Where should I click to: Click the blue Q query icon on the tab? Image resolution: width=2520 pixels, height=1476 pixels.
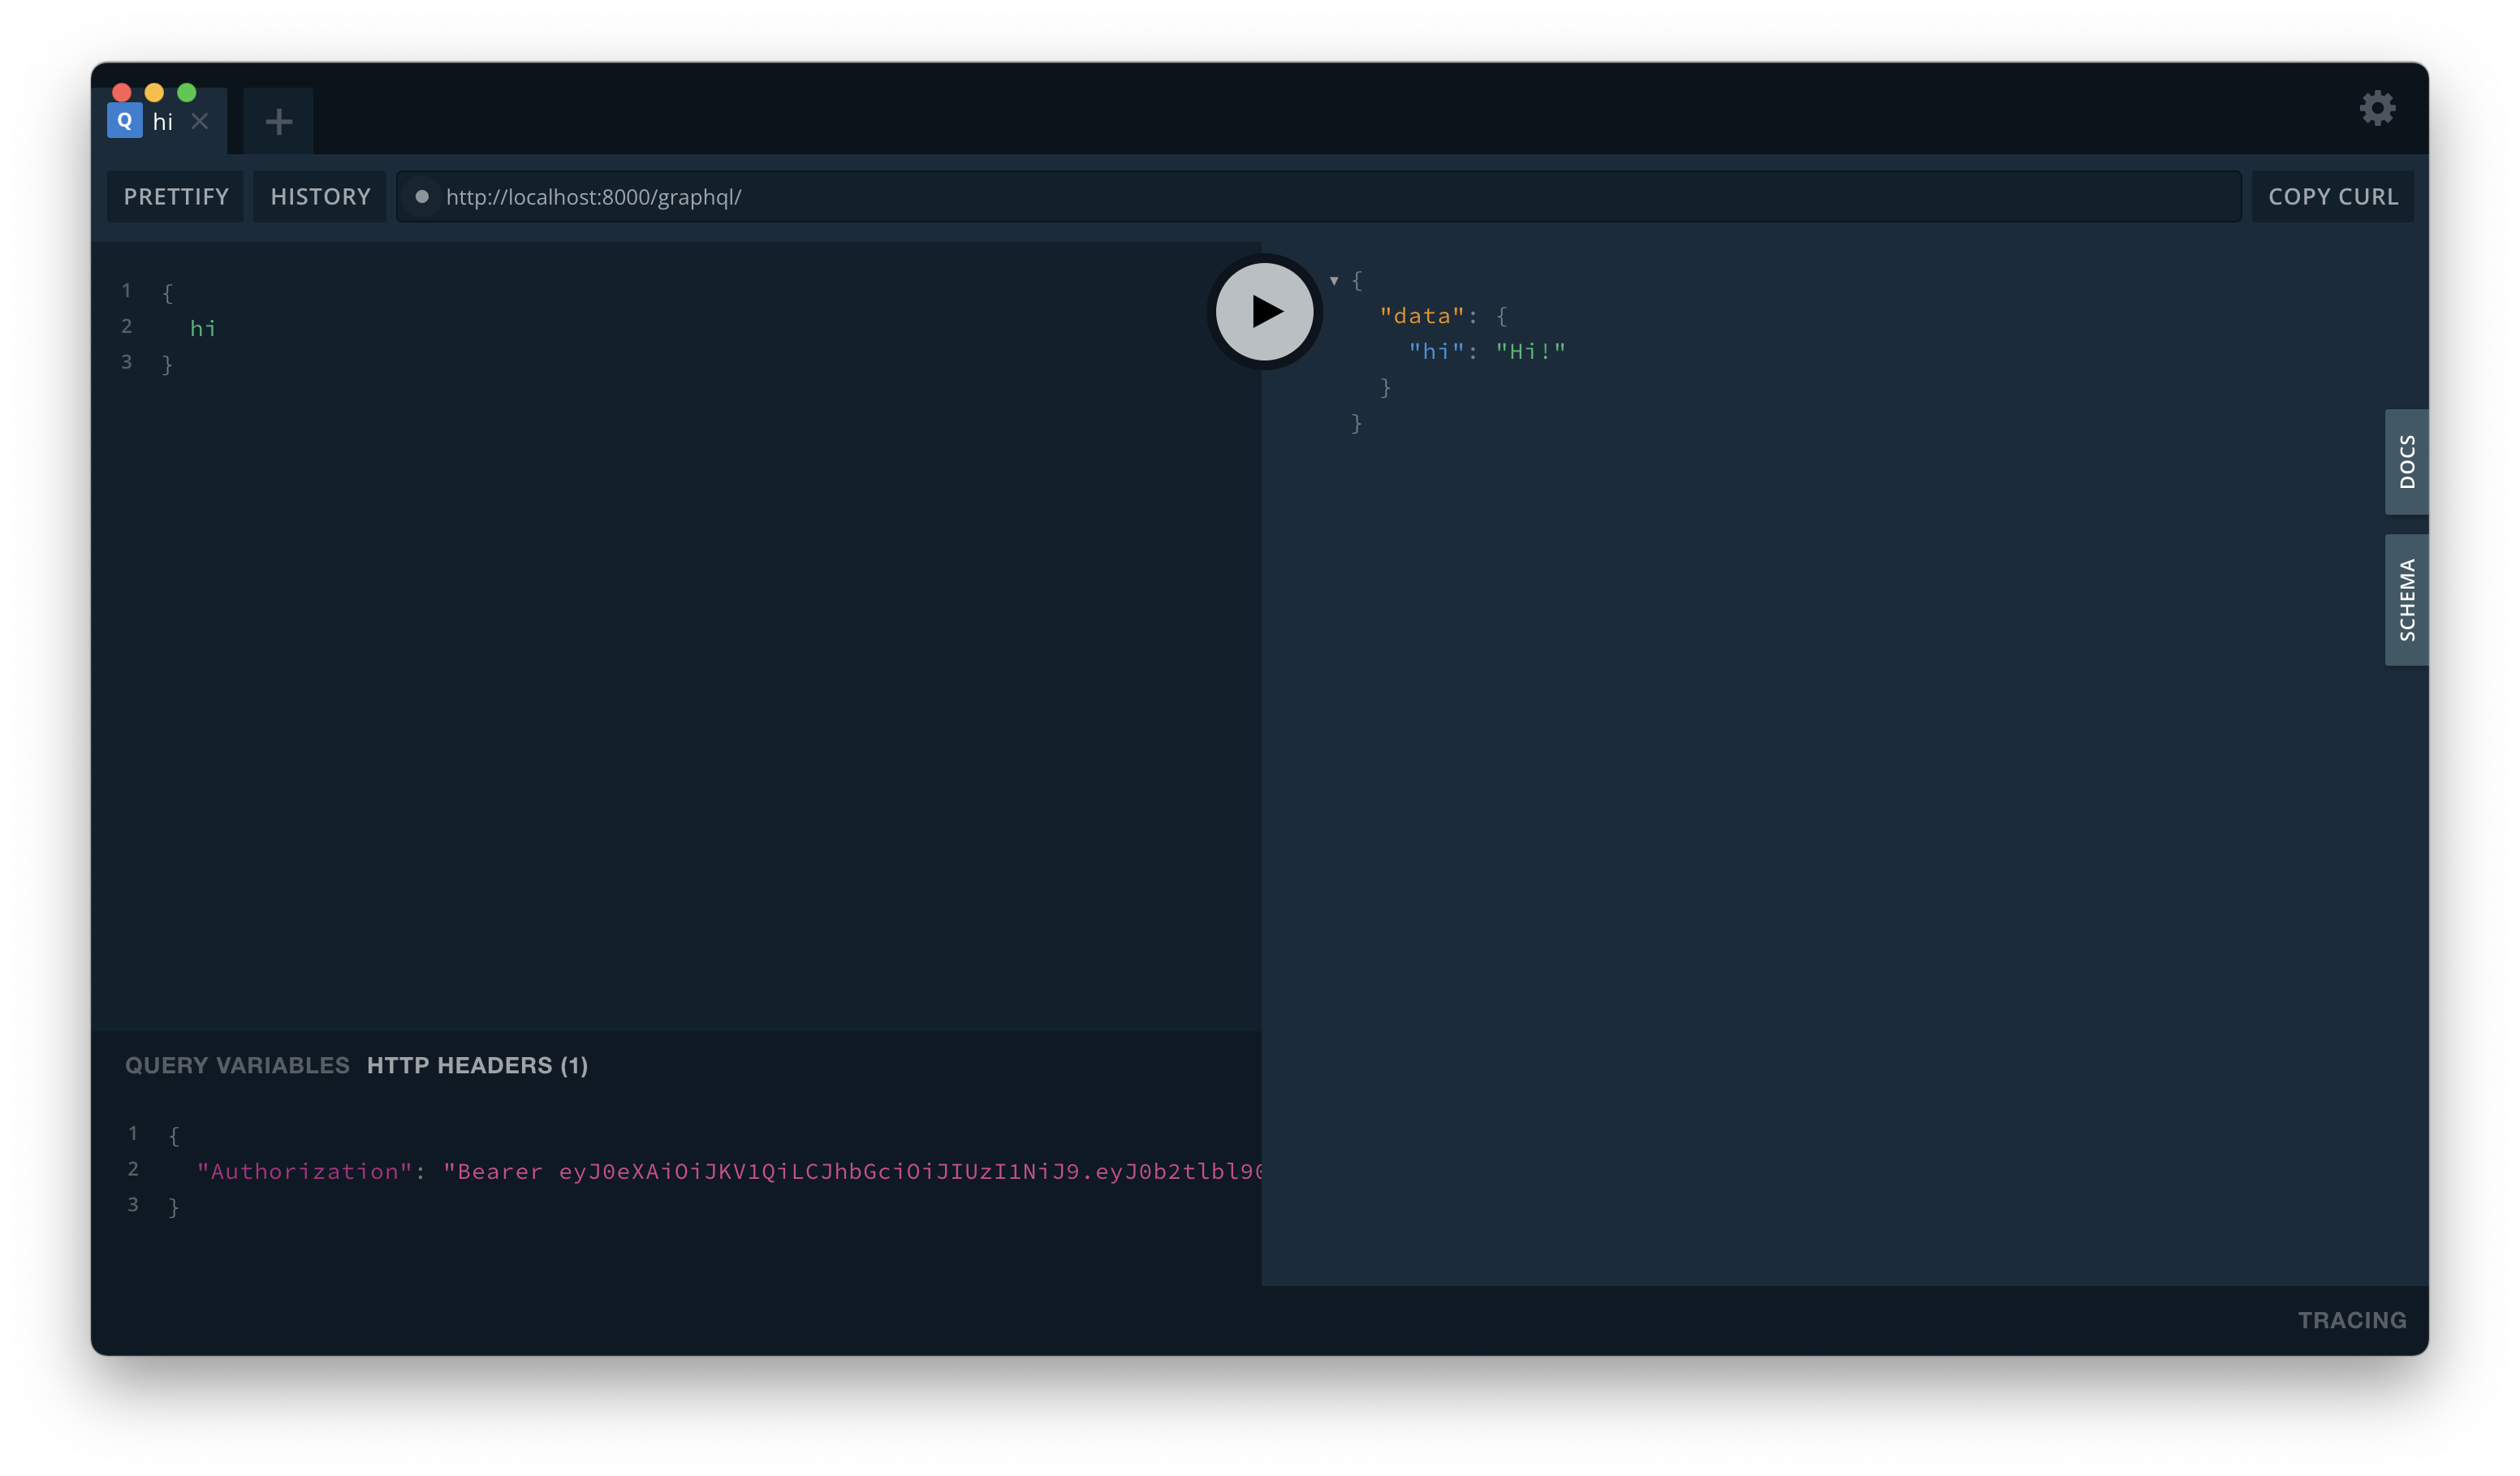coord(124,120)
